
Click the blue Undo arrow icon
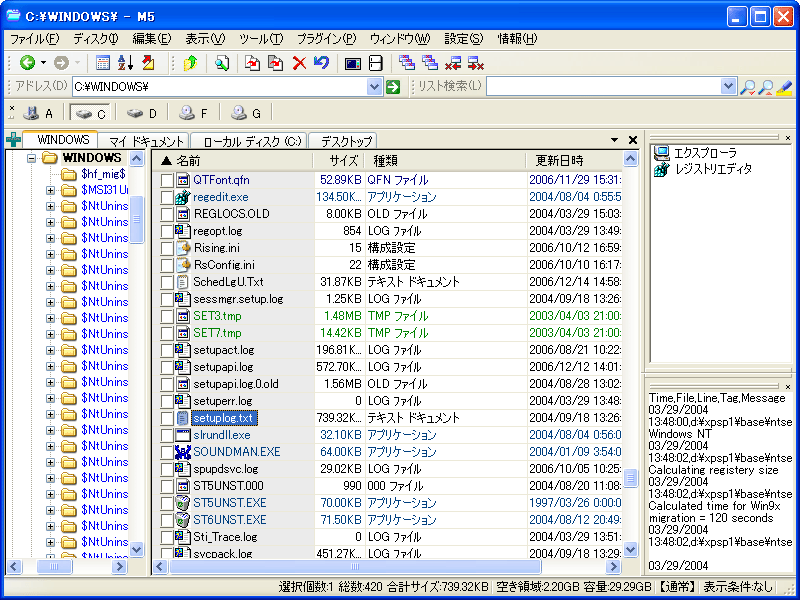[321, 63]
